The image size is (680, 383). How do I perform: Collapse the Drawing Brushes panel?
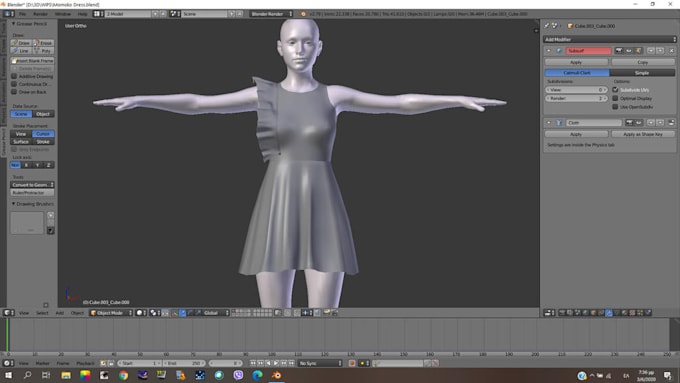pyautogui.click(x=13, y=204)
